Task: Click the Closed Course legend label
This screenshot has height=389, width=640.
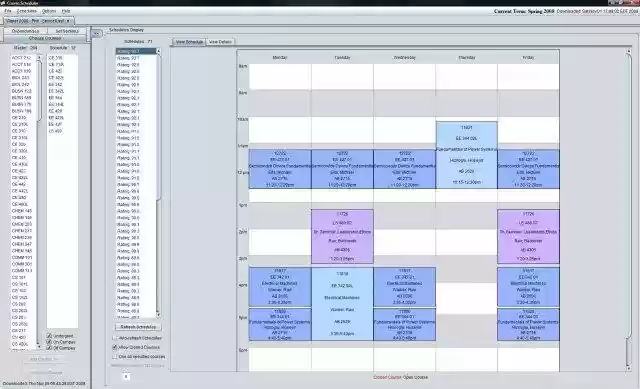Action: 387,377
